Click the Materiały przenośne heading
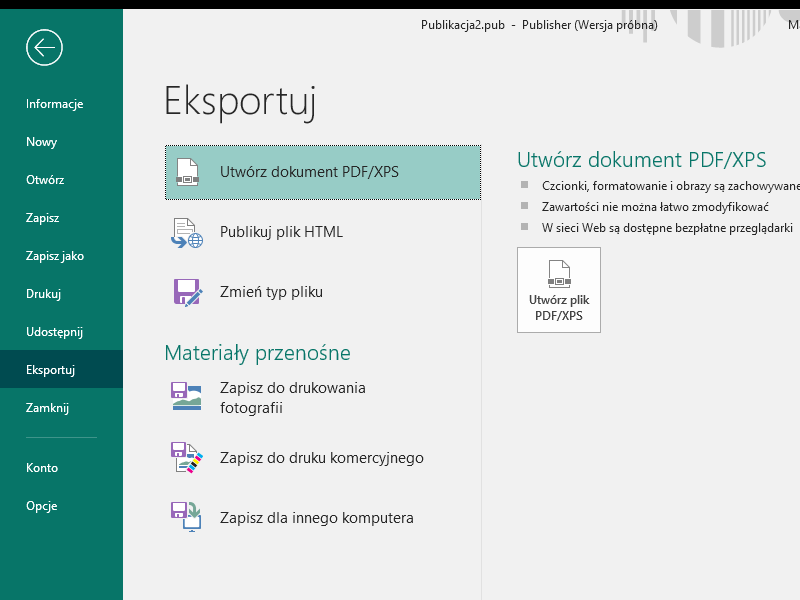This screenshot has height=600, width=800. point(258,353)
